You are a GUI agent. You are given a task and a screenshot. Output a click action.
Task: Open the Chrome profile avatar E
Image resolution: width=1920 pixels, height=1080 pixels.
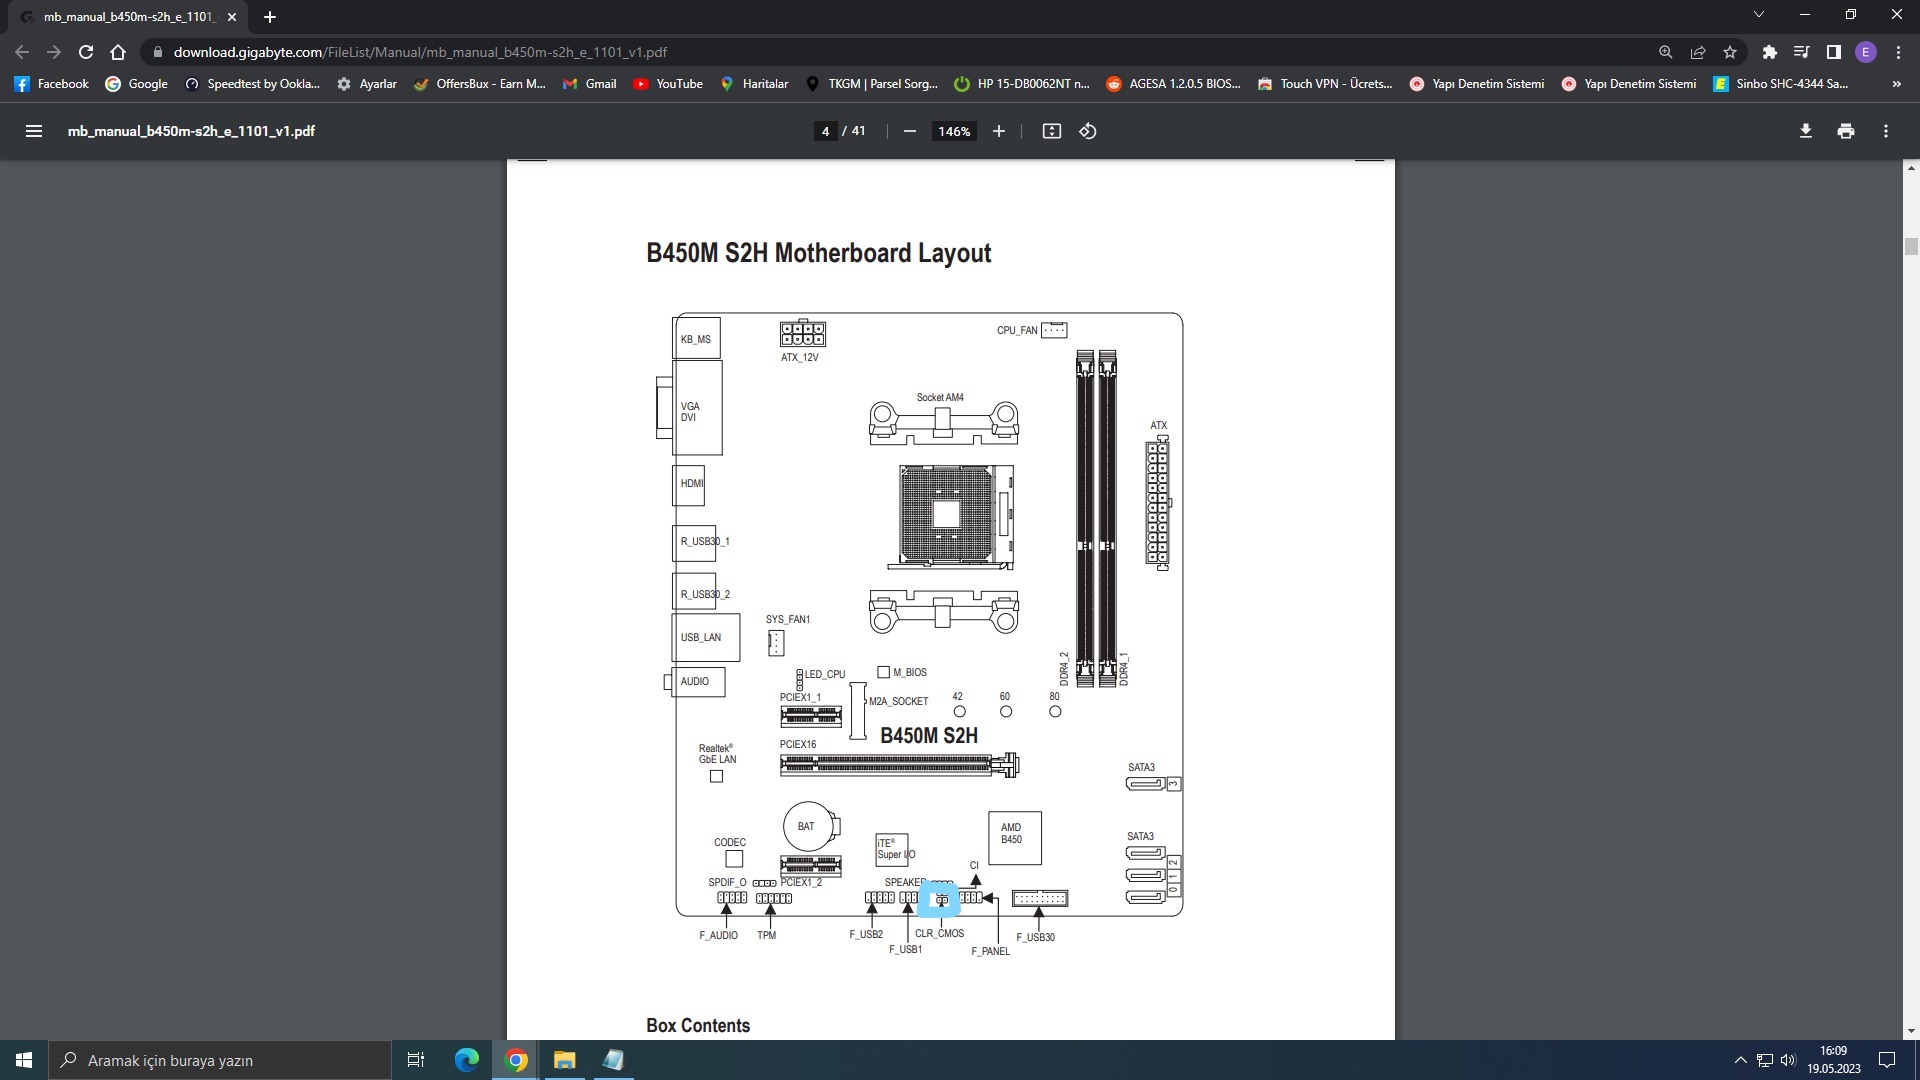point(1865,52)
